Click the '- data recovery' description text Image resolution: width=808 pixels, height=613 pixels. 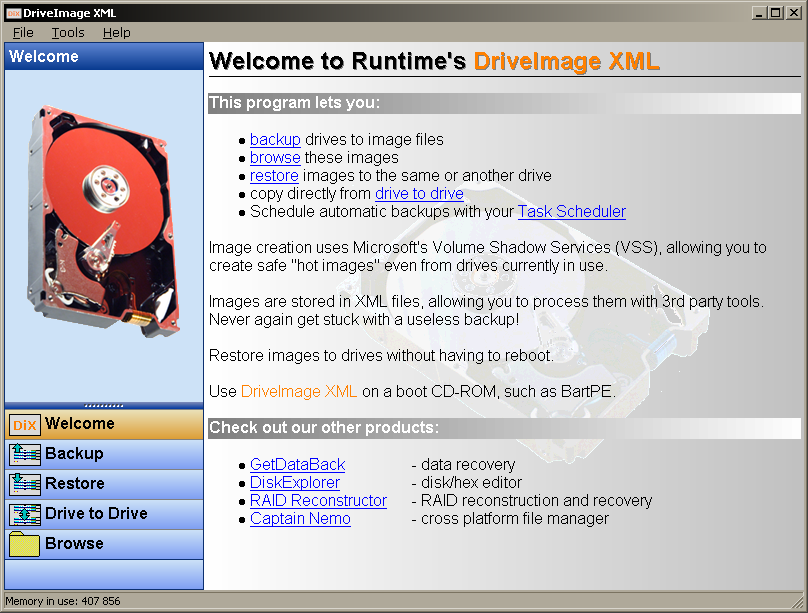pos(463,465)
